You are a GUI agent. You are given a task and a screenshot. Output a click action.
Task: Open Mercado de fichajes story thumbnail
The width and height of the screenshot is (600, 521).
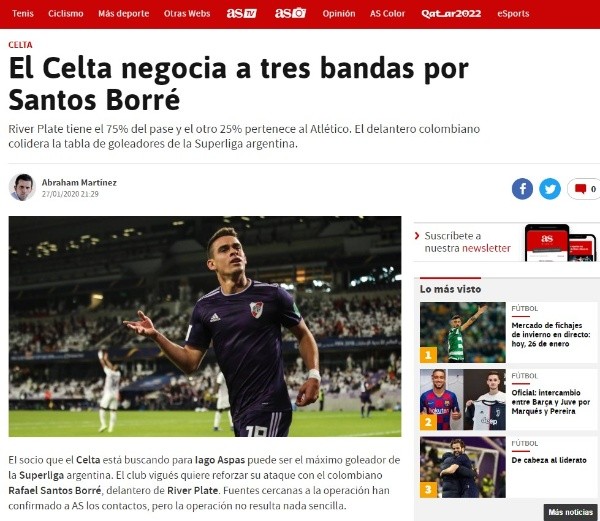tap(463, 332)
